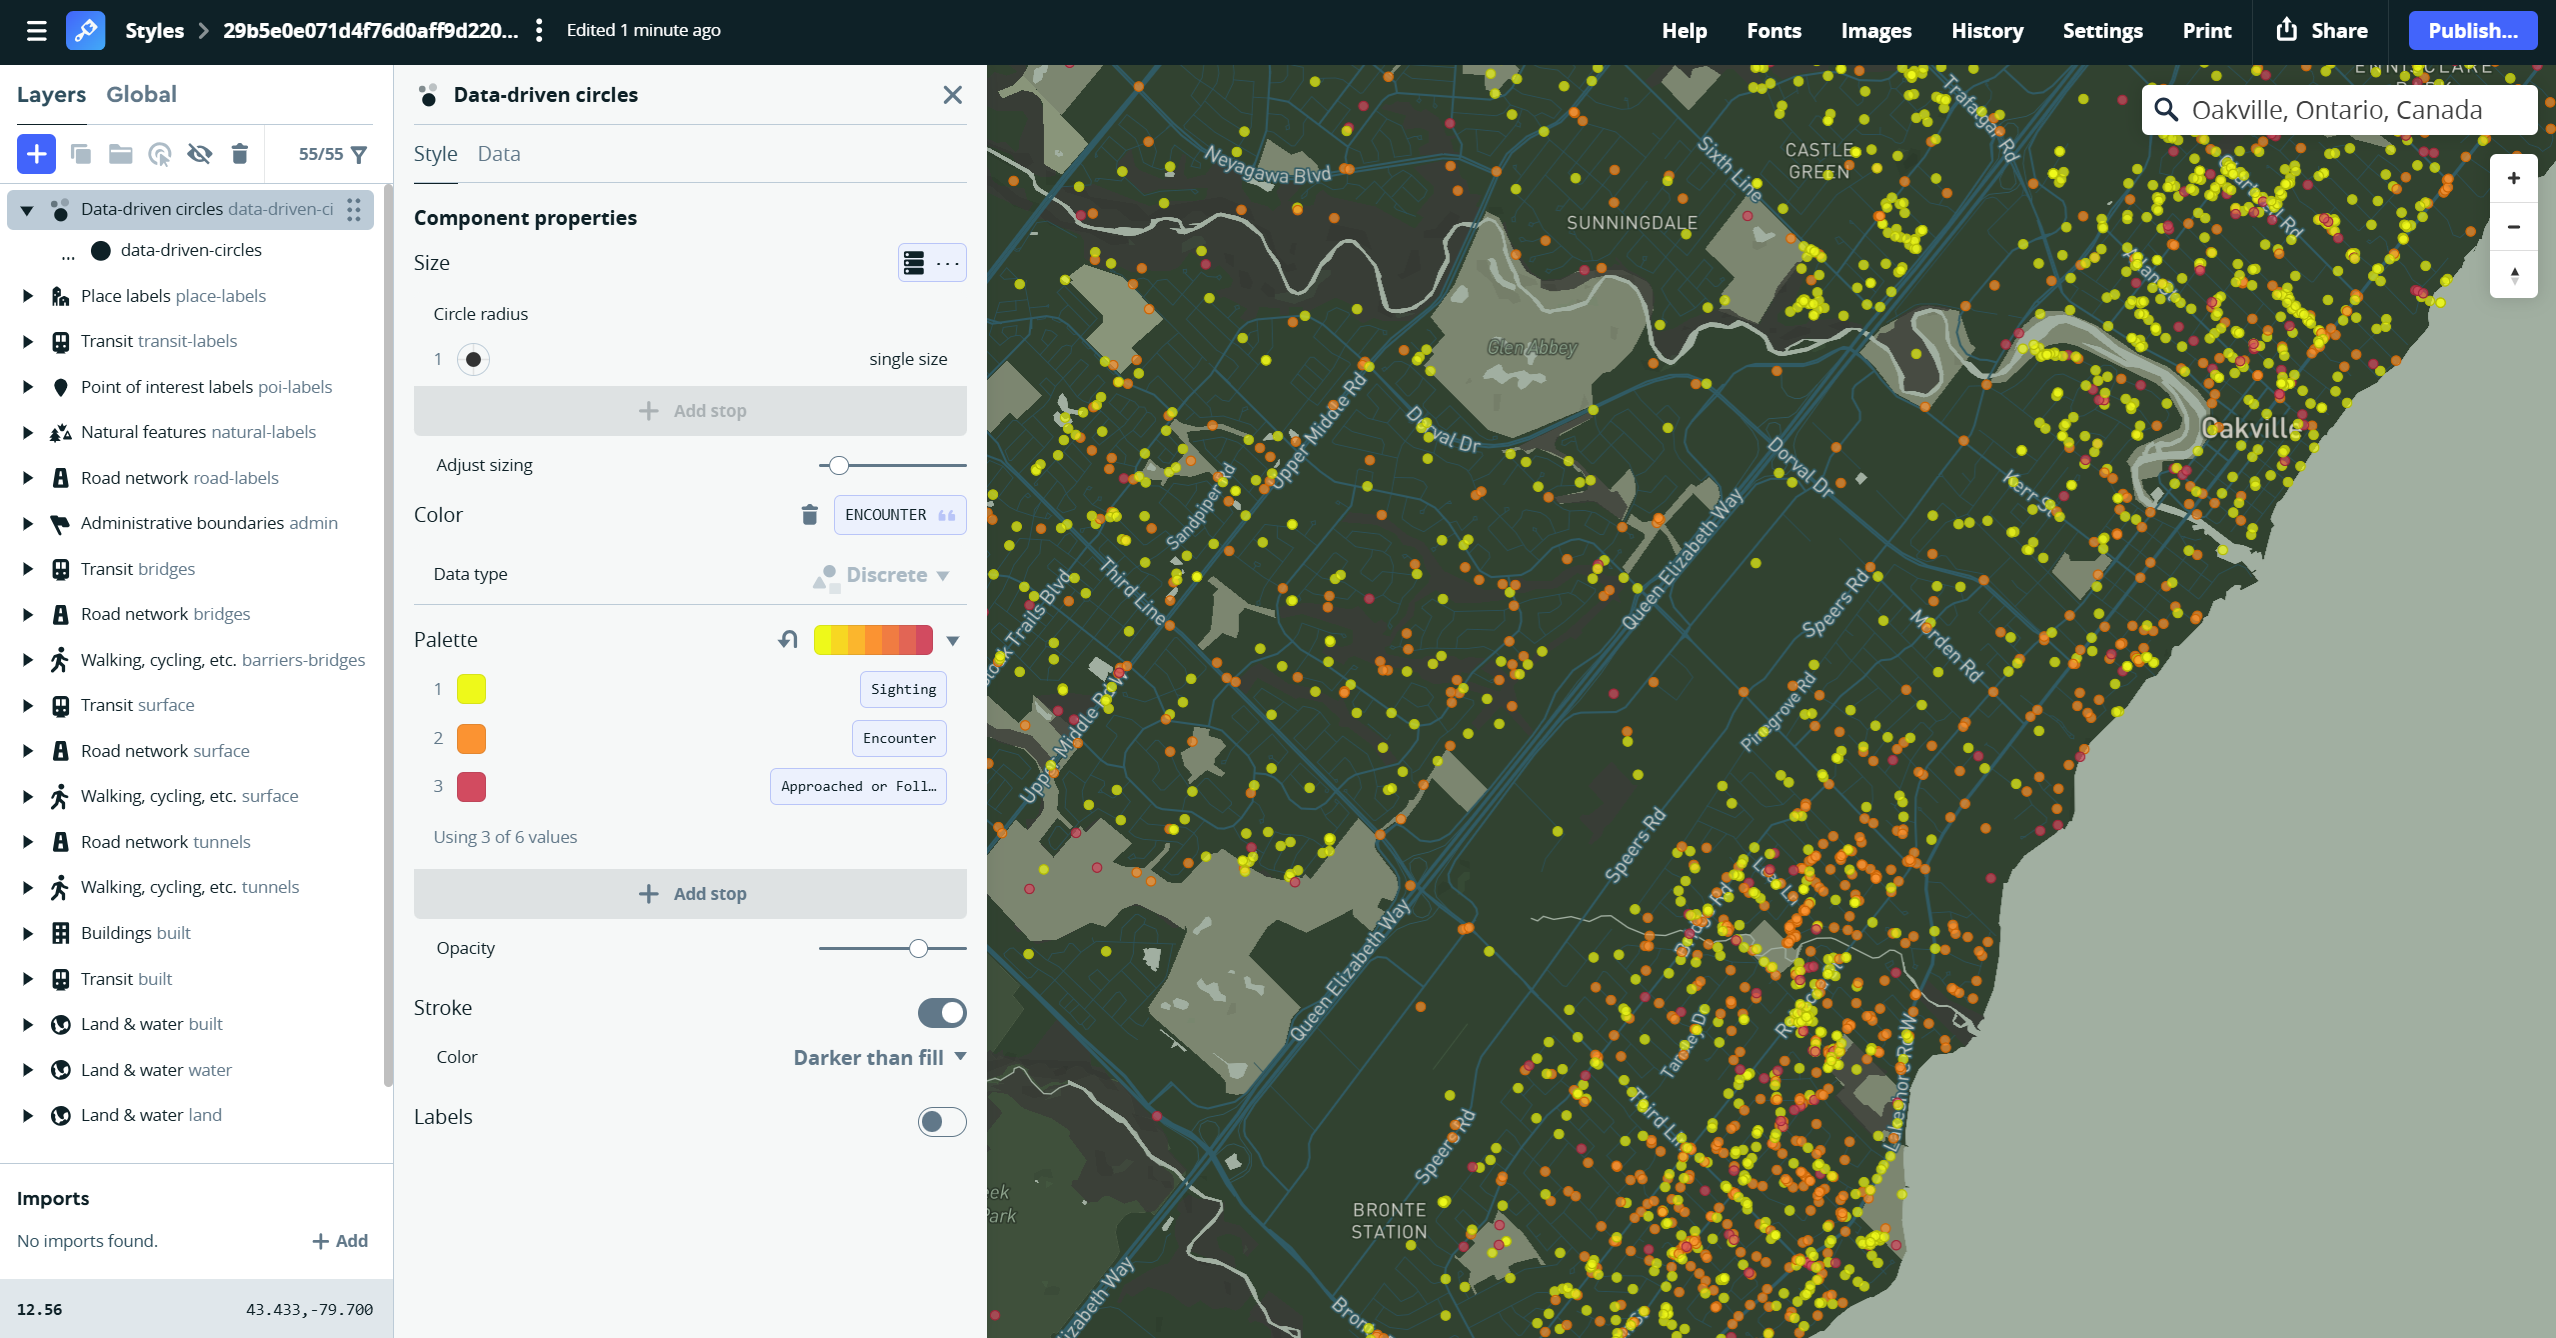Toggle off the Stroke switch
Image resolution: width=2556 pixels, height=1338 pixels.
point(941,1012)
